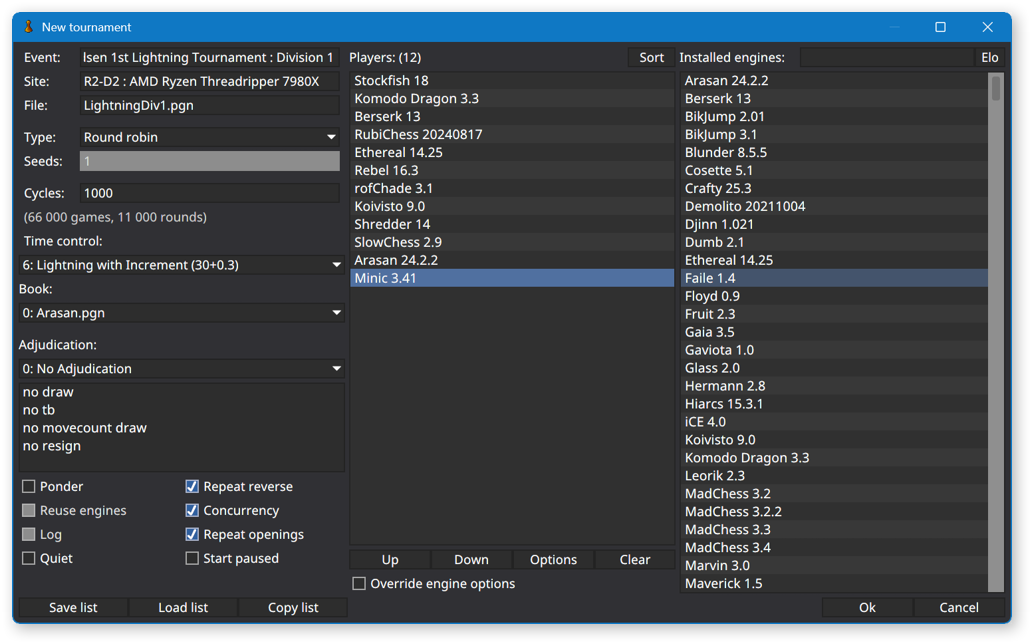1032x644 pixels.
Task: Click Load list button
Action: (183, 607)
